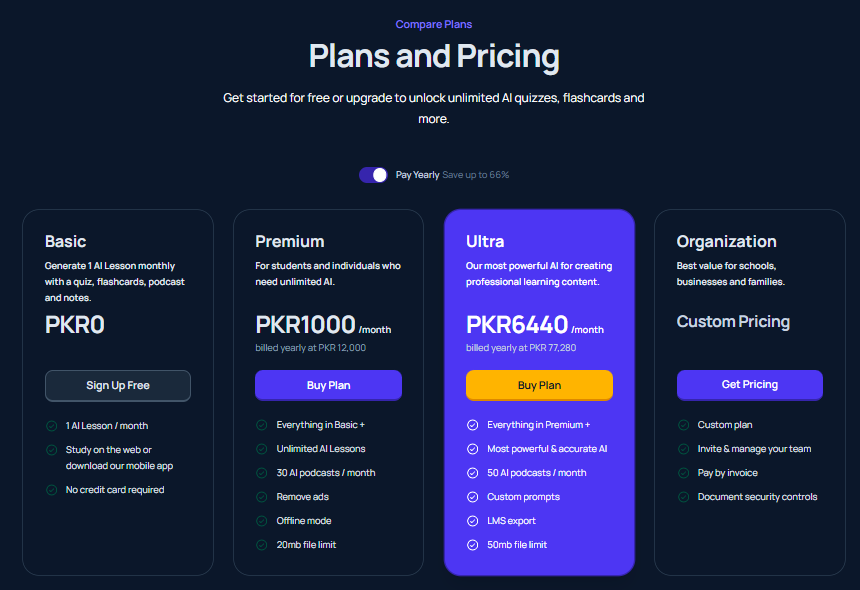Click Buy Plan under Premium

pos(328,385)
